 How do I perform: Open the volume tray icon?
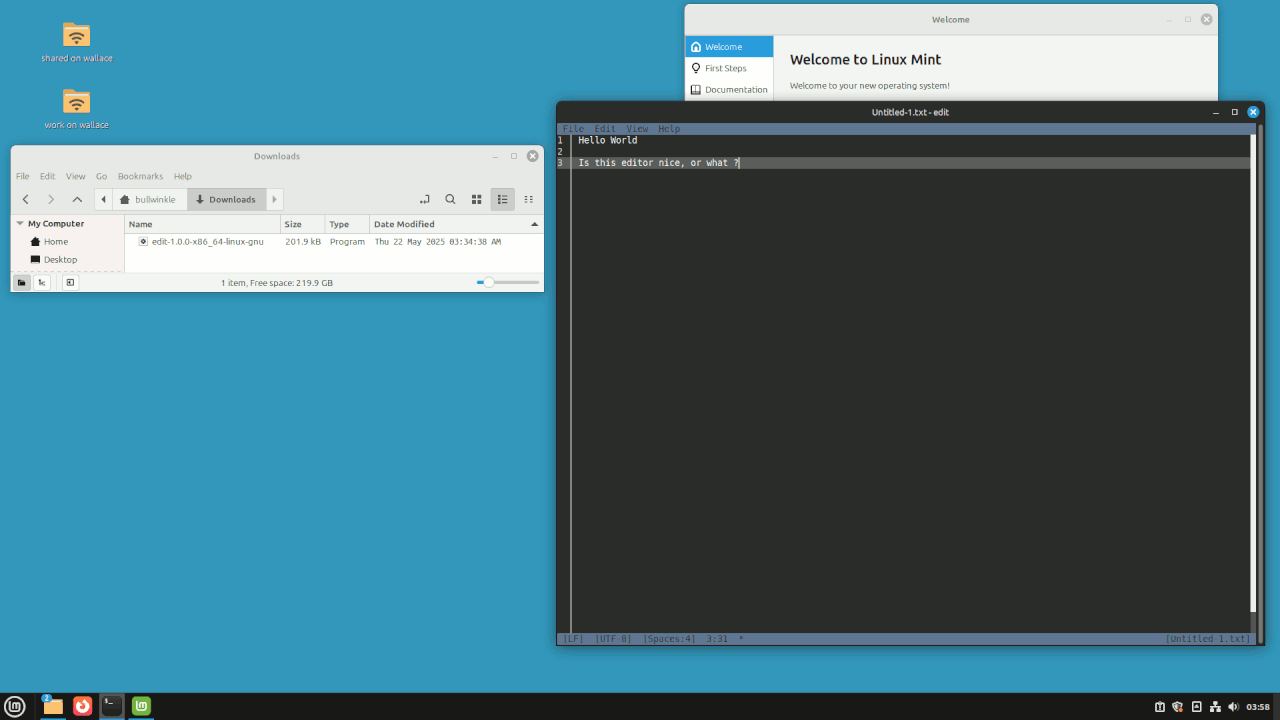pyautogui.click(x=1233, y=707)
